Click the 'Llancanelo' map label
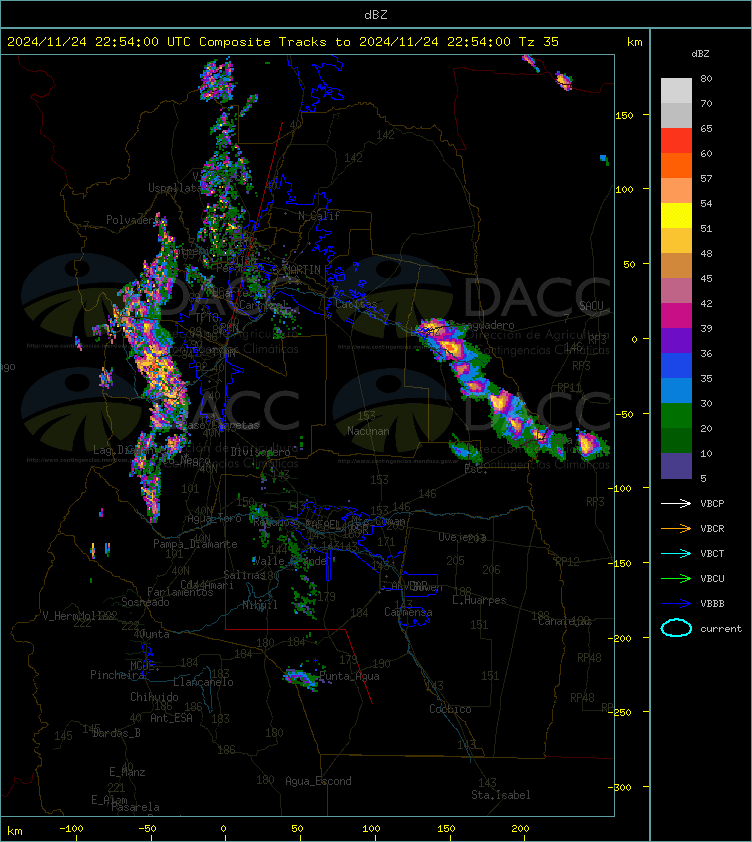Image resolution: width=752 pixels, height=842 pixels. tap(203, 682)
